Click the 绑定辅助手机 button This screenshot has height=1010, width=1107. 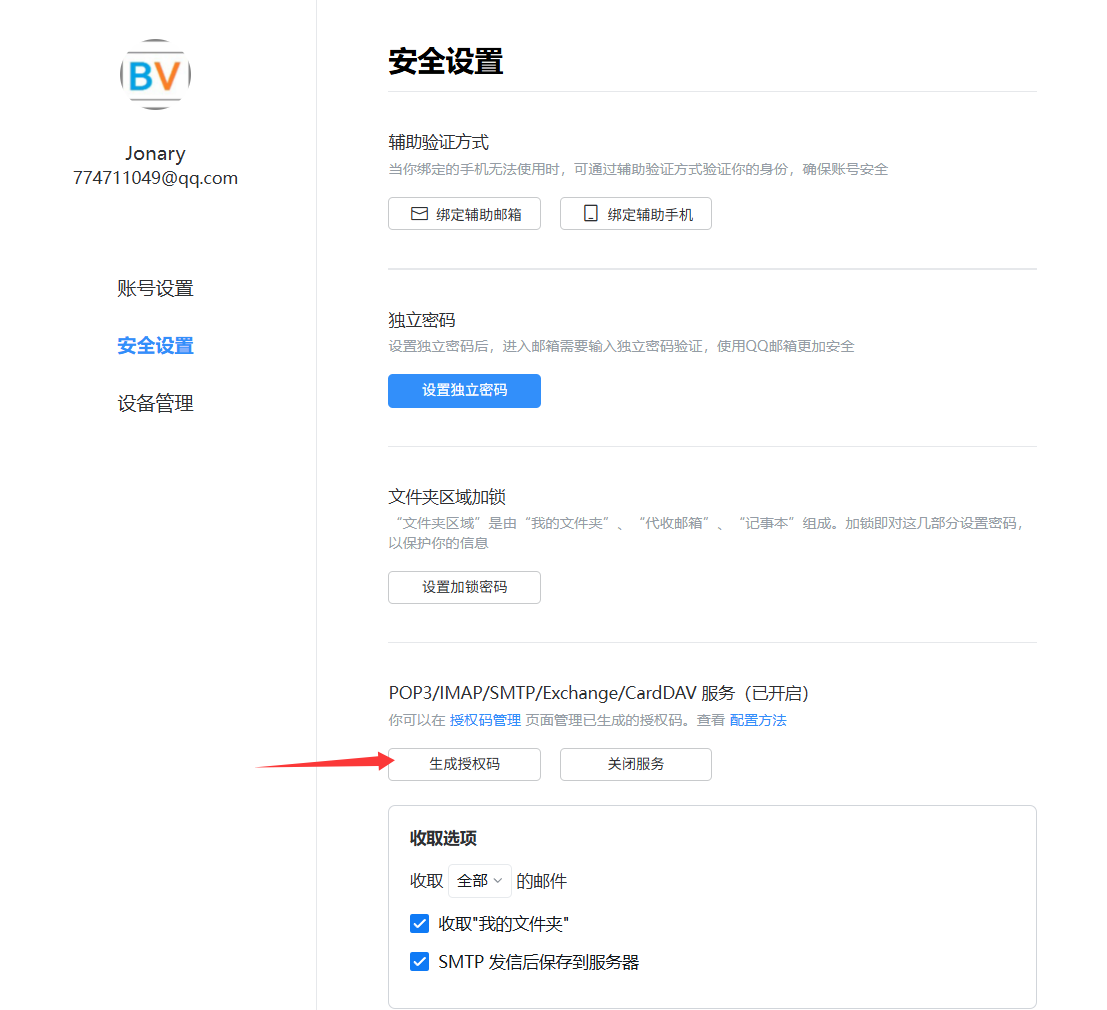pyautogui.click(x=635, y=214)
